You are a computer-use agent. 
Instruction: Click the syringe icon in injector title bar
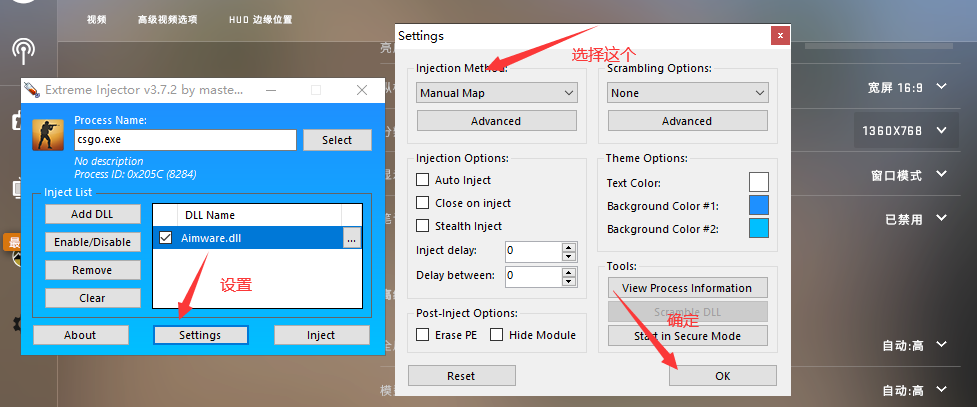click(31, 90)
